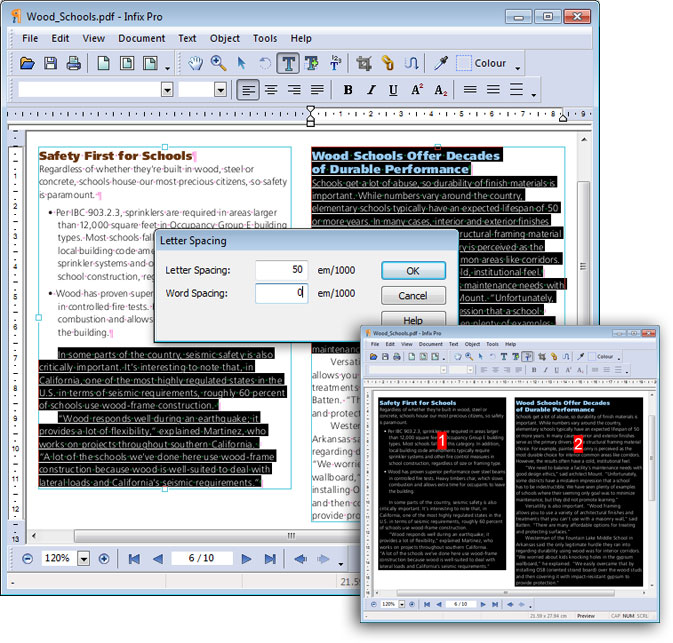Viewport: 673px width, 643px height.
Task: Click Cancel in Letter Spacing dialog
Action: [413, 296]
